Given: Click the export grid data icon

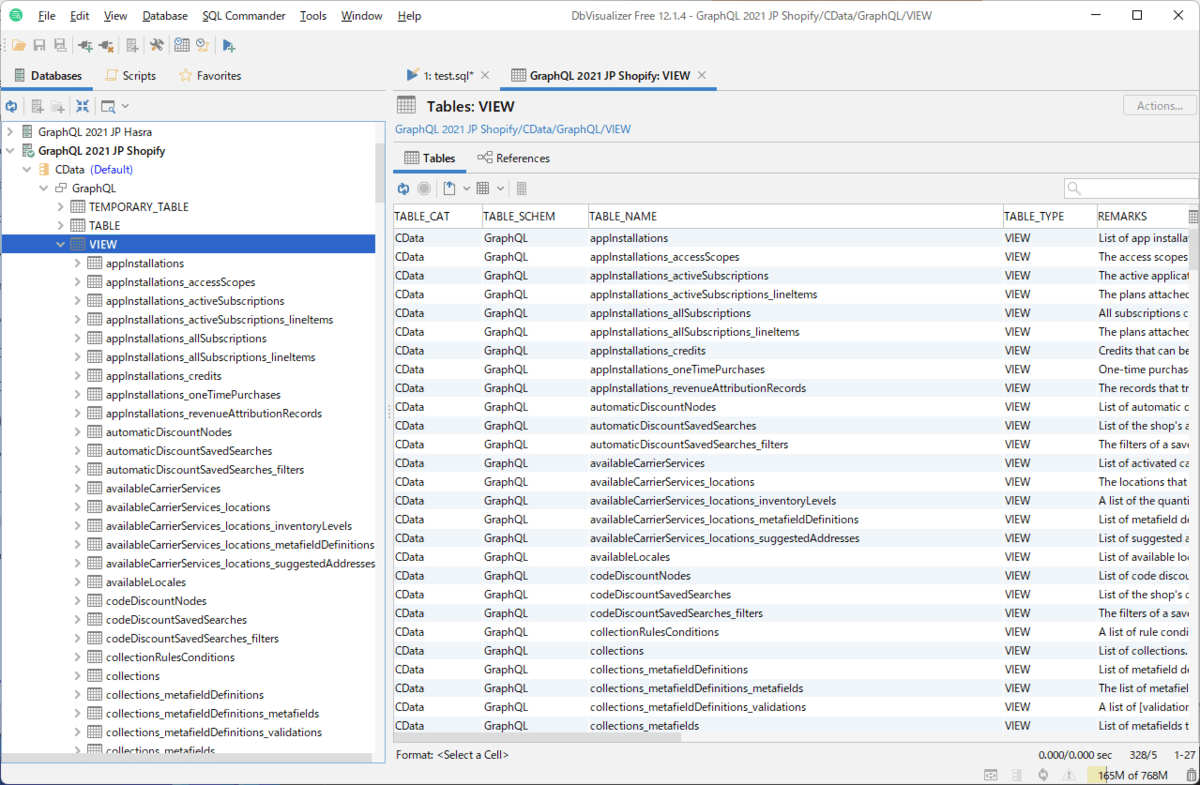Looking at the screenshot, I should click(x=450, y=188).
